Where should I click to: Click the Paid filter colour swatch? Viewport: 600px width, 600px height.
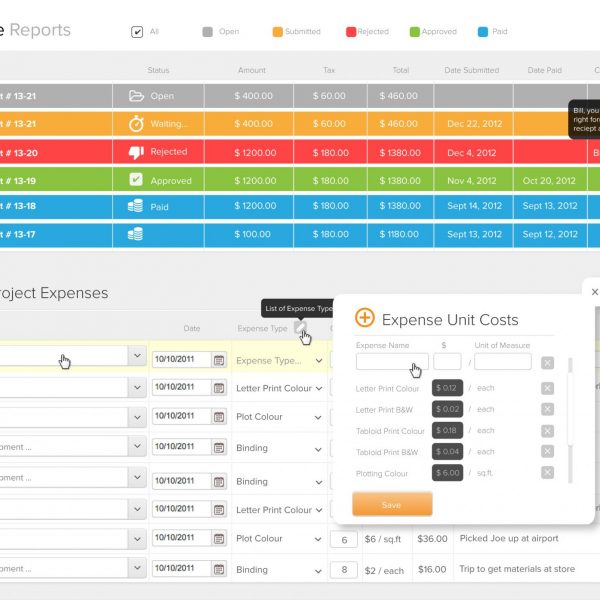[483, 31]
